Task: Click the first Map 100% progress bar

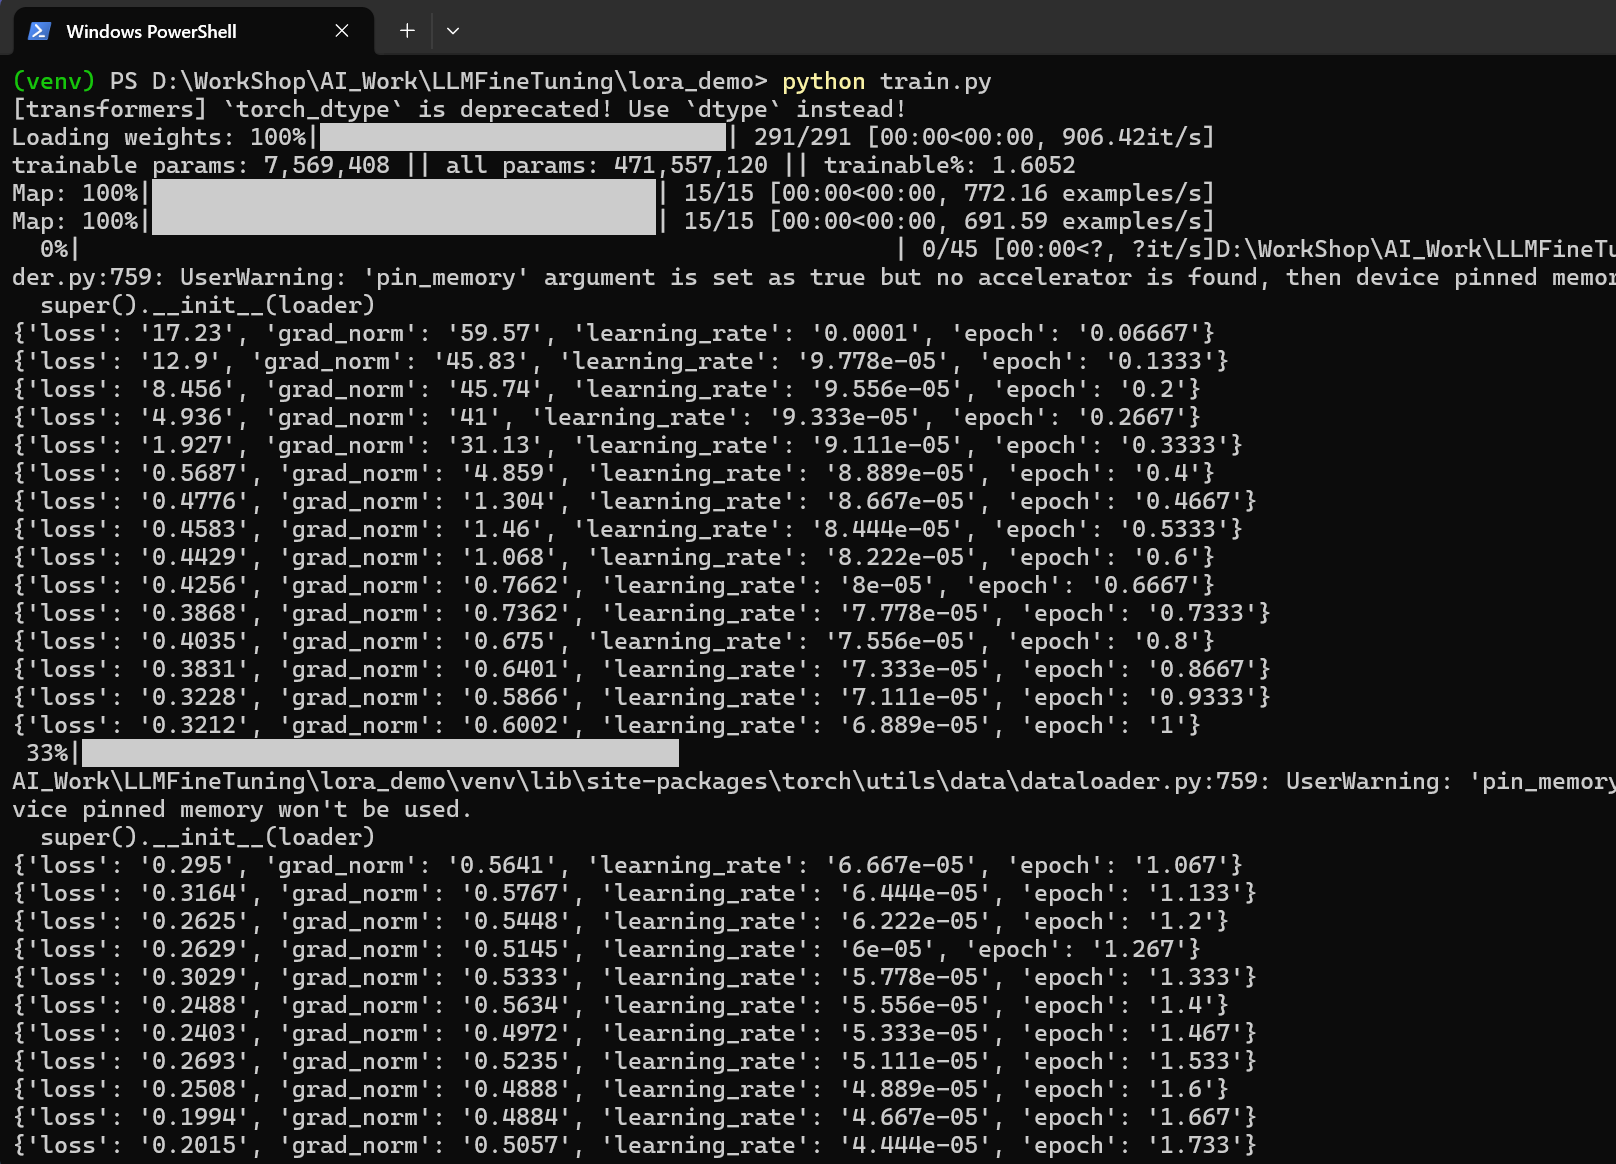Action: click(404, 193)
